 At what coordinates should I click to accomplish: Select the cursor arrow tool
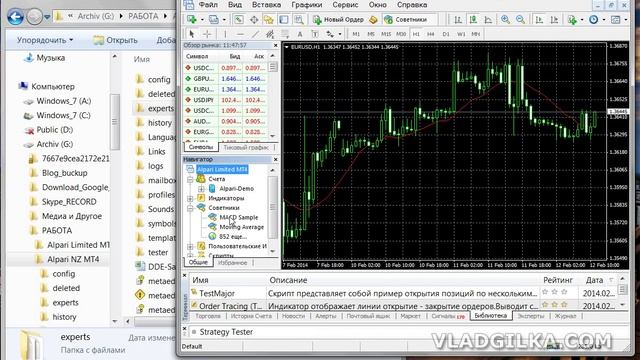coord(192,34)
